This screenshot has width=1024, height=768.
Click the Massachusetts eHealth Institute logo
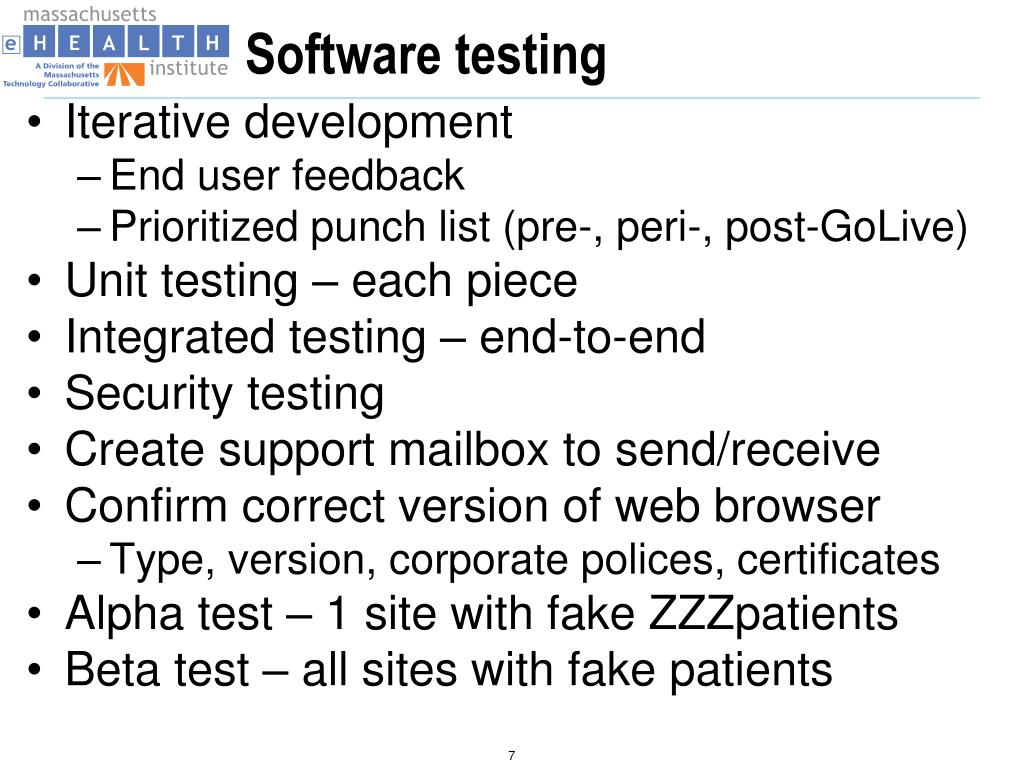point(116,48)
